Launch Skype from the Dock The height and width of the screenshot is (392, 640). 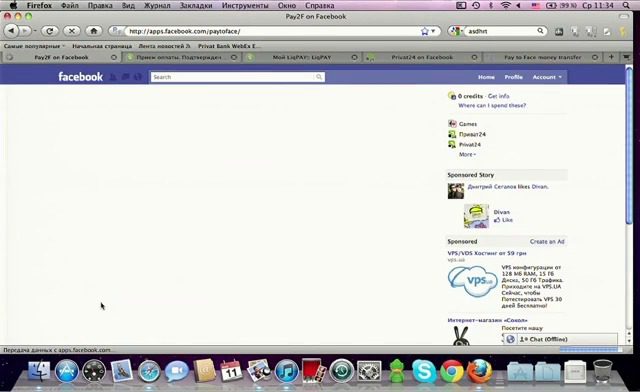pos(424,371)
